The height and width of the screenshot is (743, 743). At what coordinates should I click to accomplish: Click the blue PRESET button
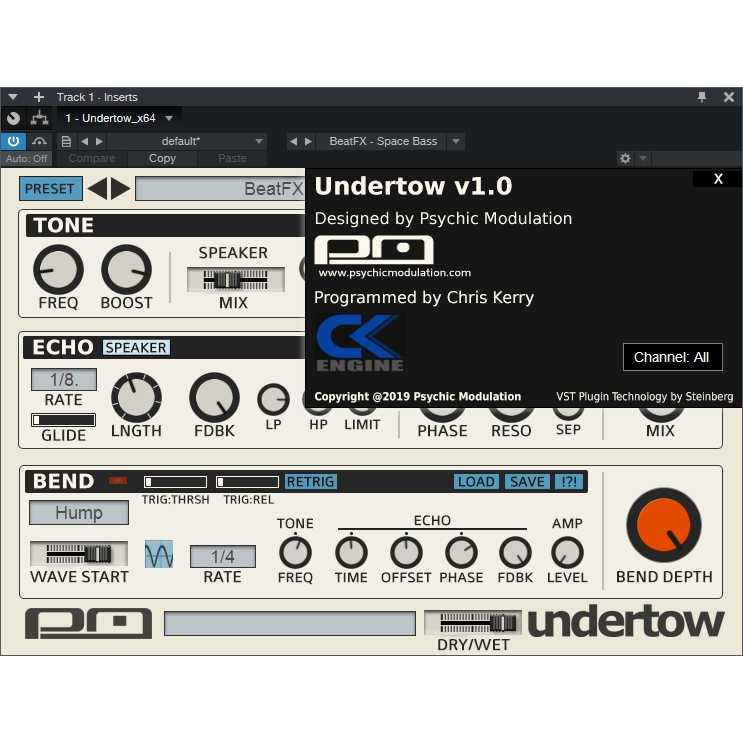50,189
